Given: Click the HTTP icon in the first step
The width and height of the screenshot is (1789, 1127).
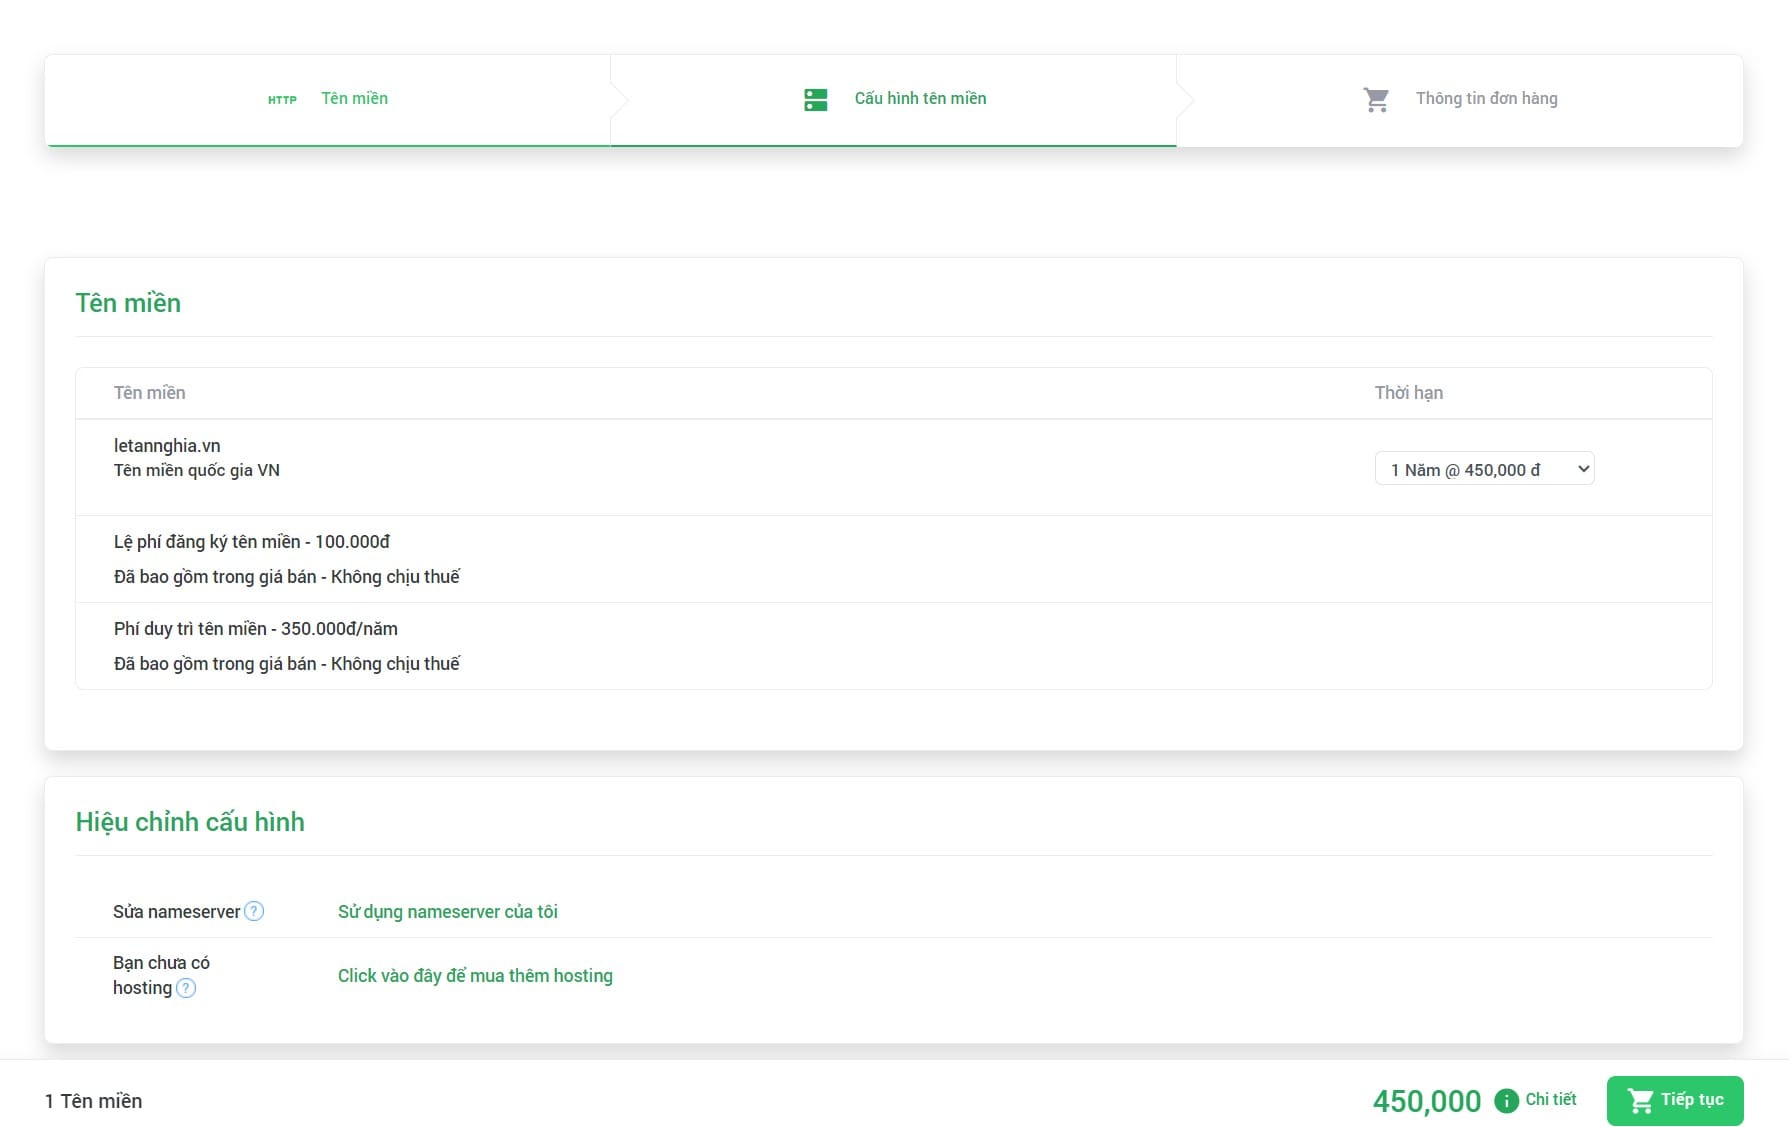Looking at the screenshot, I should click(282, 99).
